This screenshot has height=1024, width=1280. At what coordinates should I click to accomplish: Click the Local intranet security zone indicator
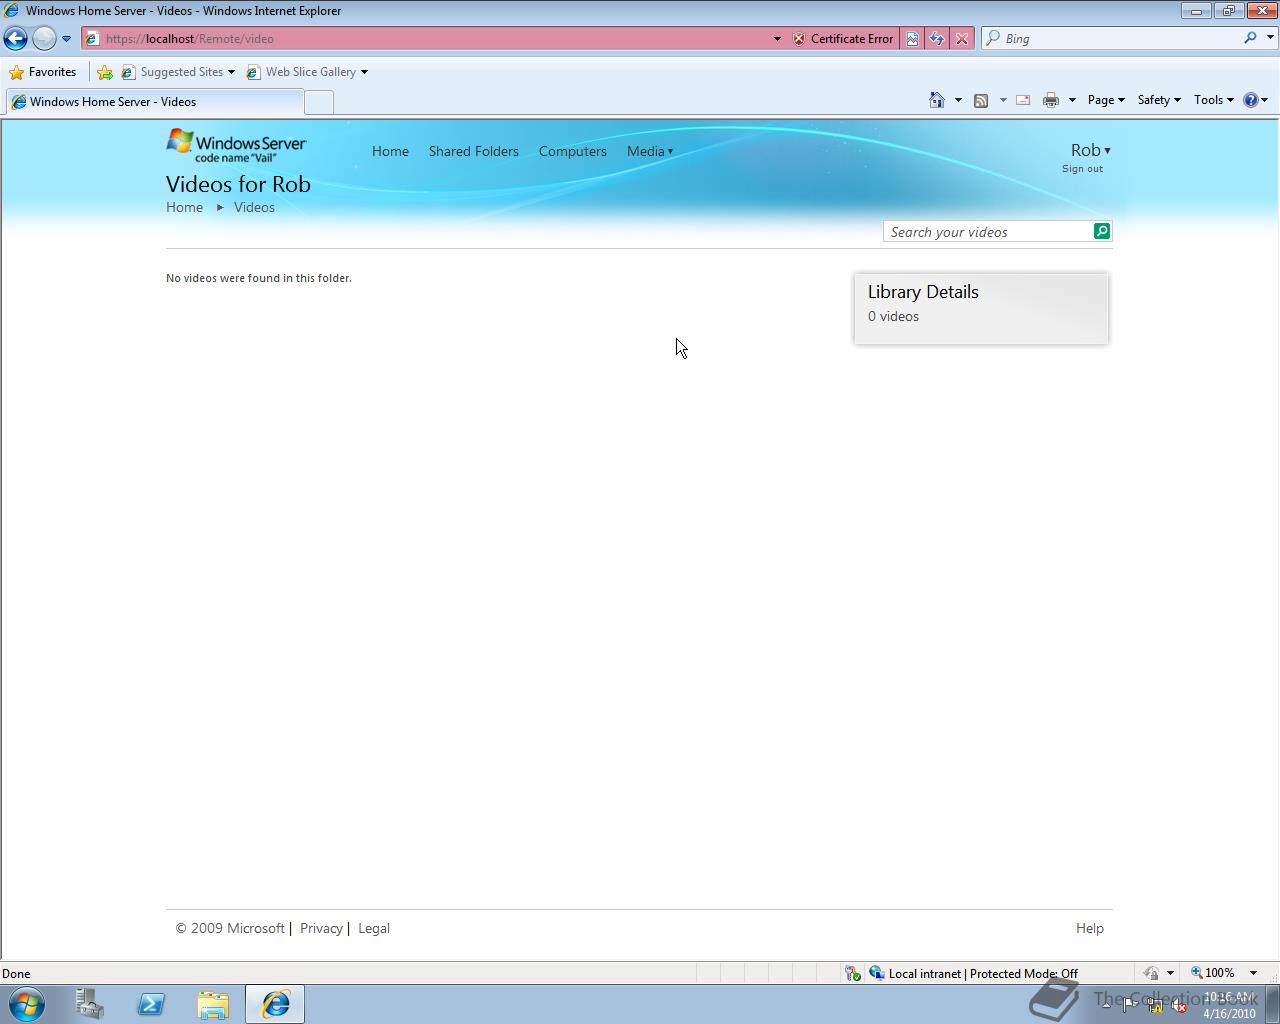click(974, 973)
